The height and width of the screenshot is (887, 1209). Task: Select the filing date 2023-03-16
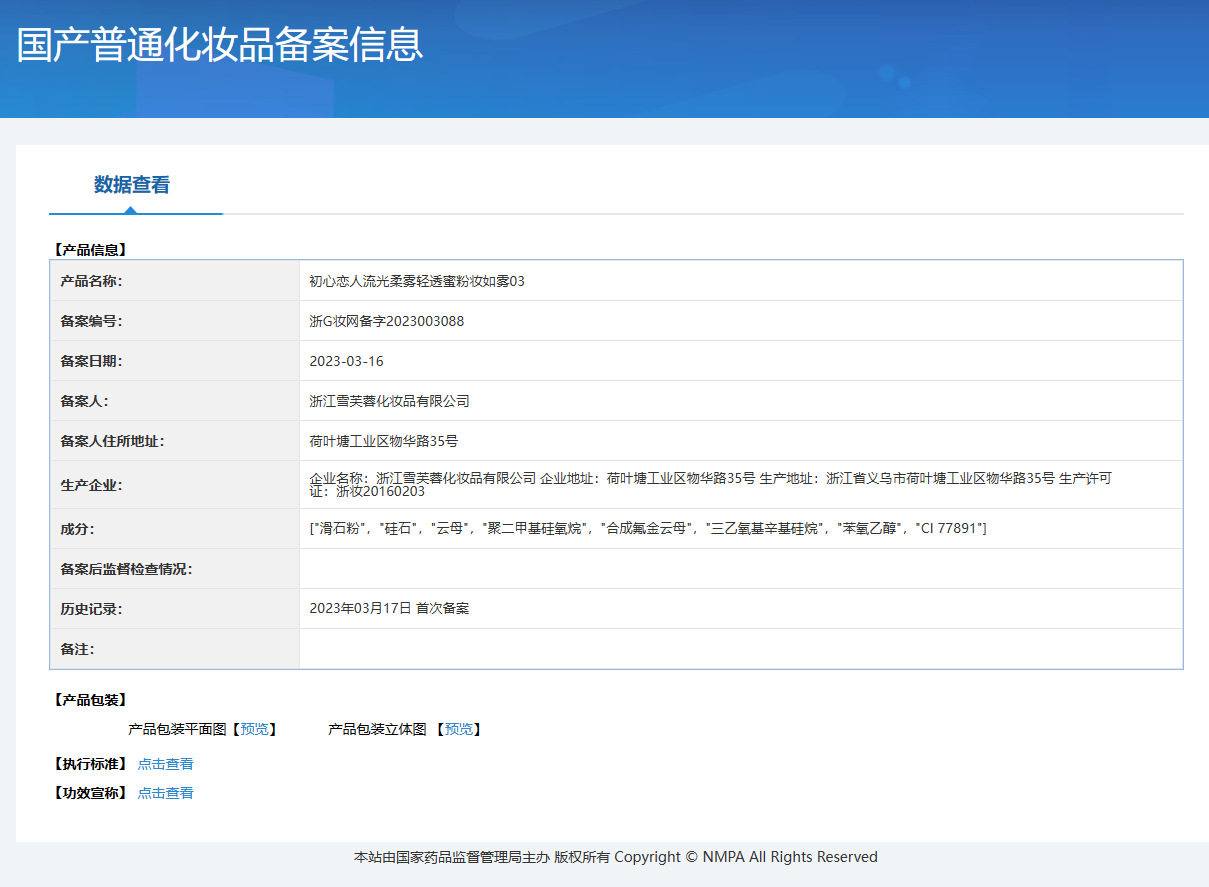tap(347, 361)
